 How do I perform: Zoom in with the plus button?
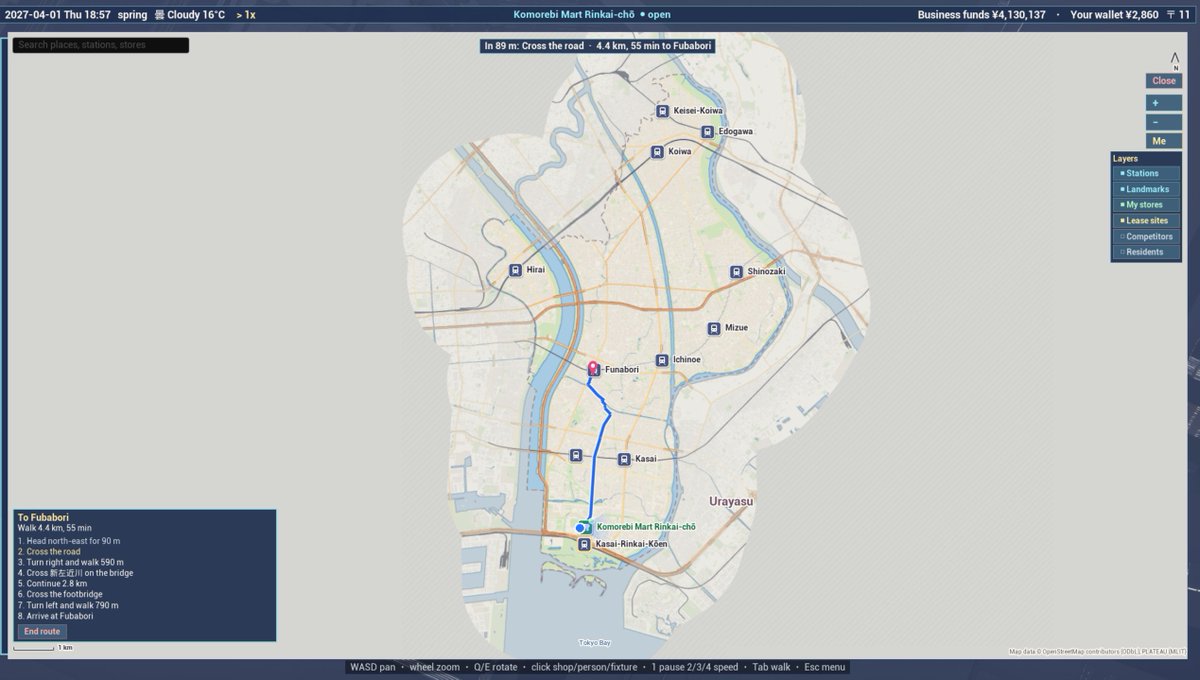pos(1163,103)
